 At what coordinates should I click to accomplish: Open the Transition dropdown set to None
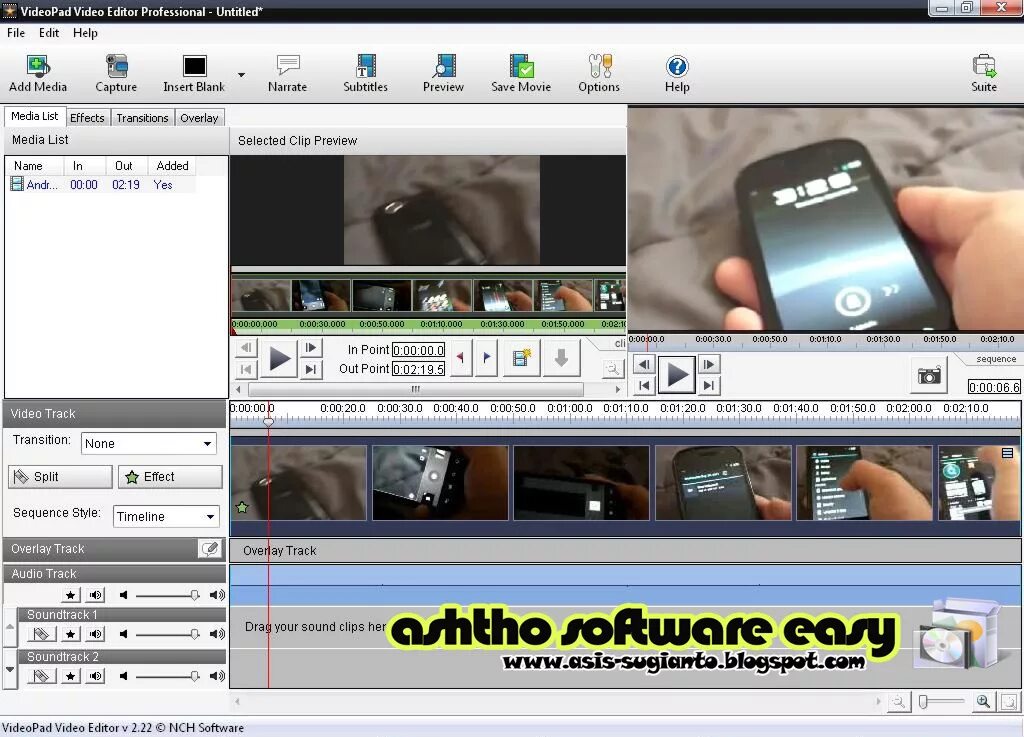click(149, 443)
